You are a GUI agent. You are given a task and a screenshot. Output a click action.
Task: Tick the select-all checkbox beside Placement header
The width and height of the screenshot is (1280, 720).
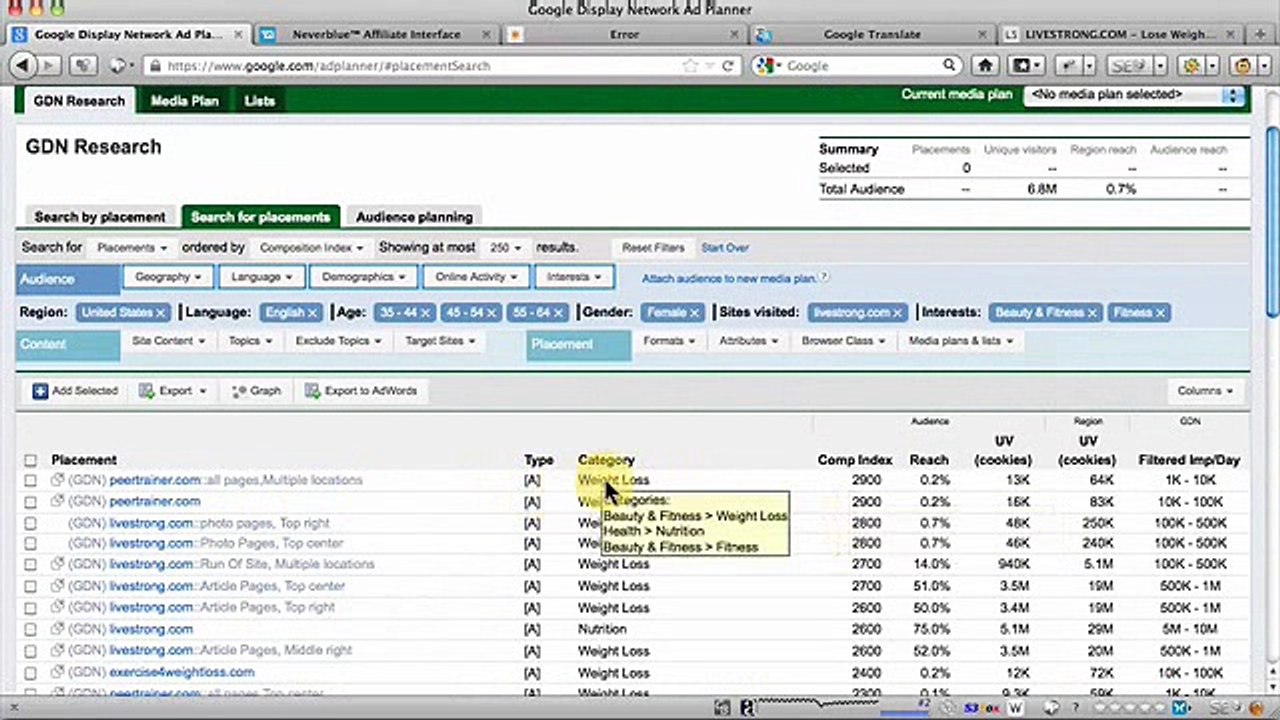pos(30,461)
